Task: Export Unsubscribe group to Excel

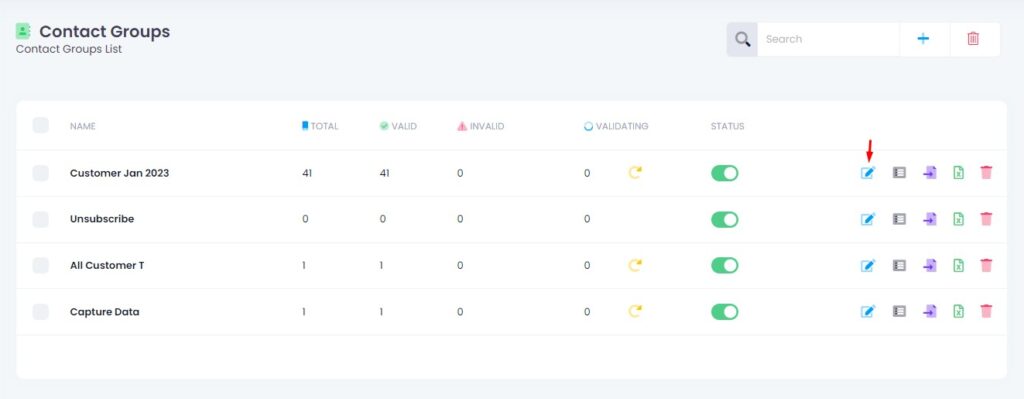Action: tap(958, 219)
